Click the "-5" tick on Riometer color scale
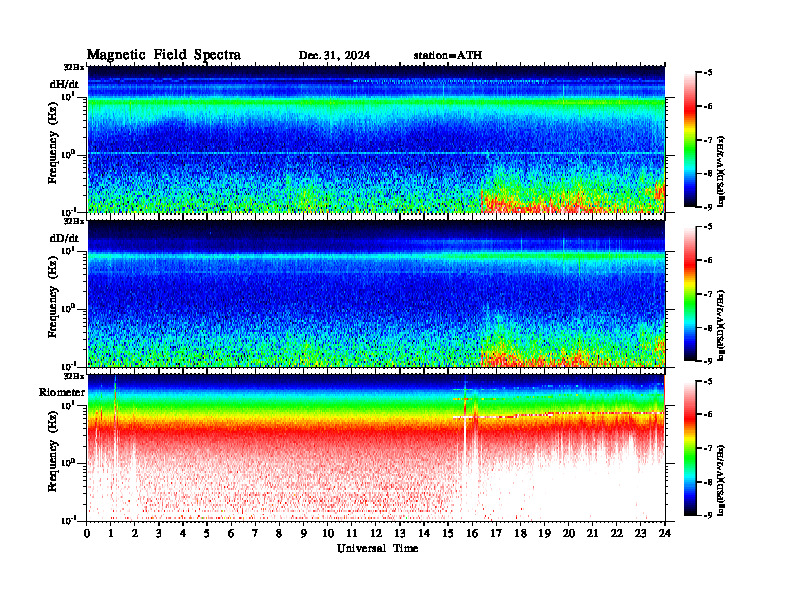Screen dimensions: 792x612 point(708,382)
